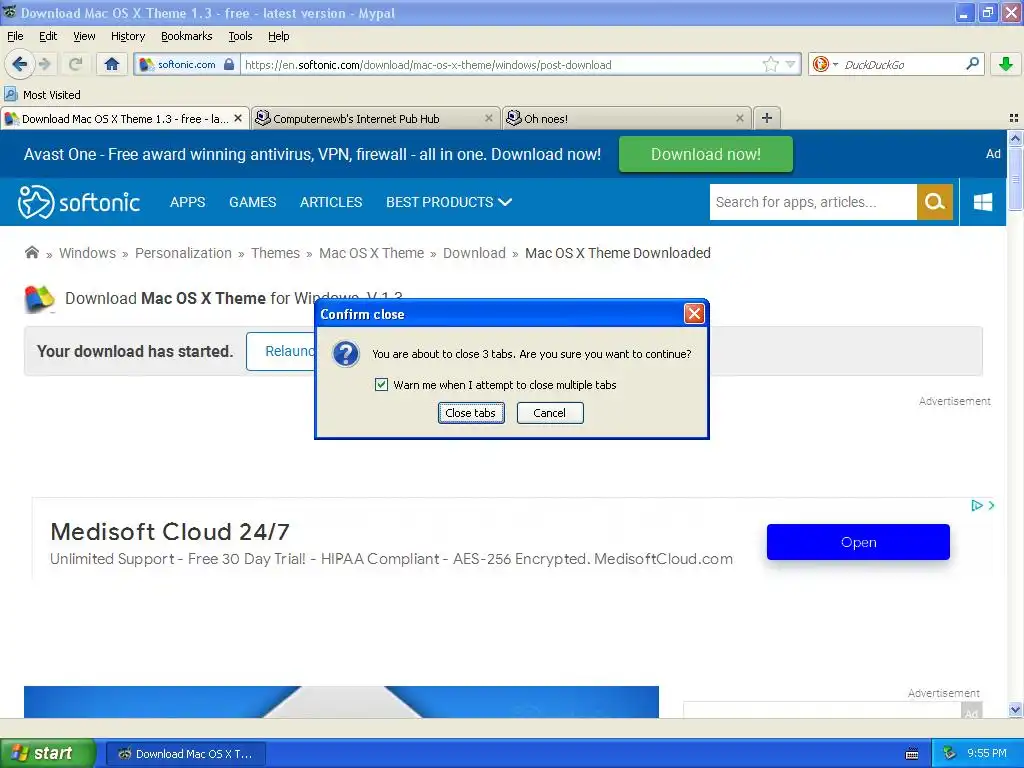Click the Softonic logo
Viewport: 1024px width, 768px height.
click(78, 202)
